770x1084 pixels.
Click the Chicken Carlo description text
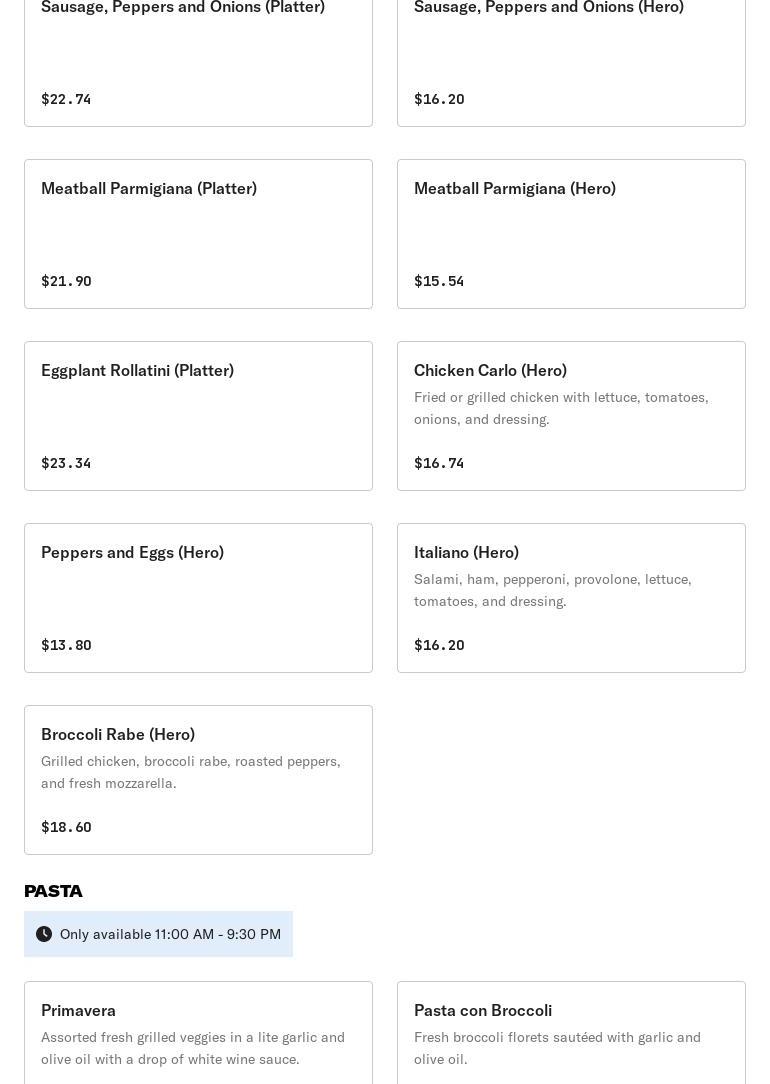[561, 408]
